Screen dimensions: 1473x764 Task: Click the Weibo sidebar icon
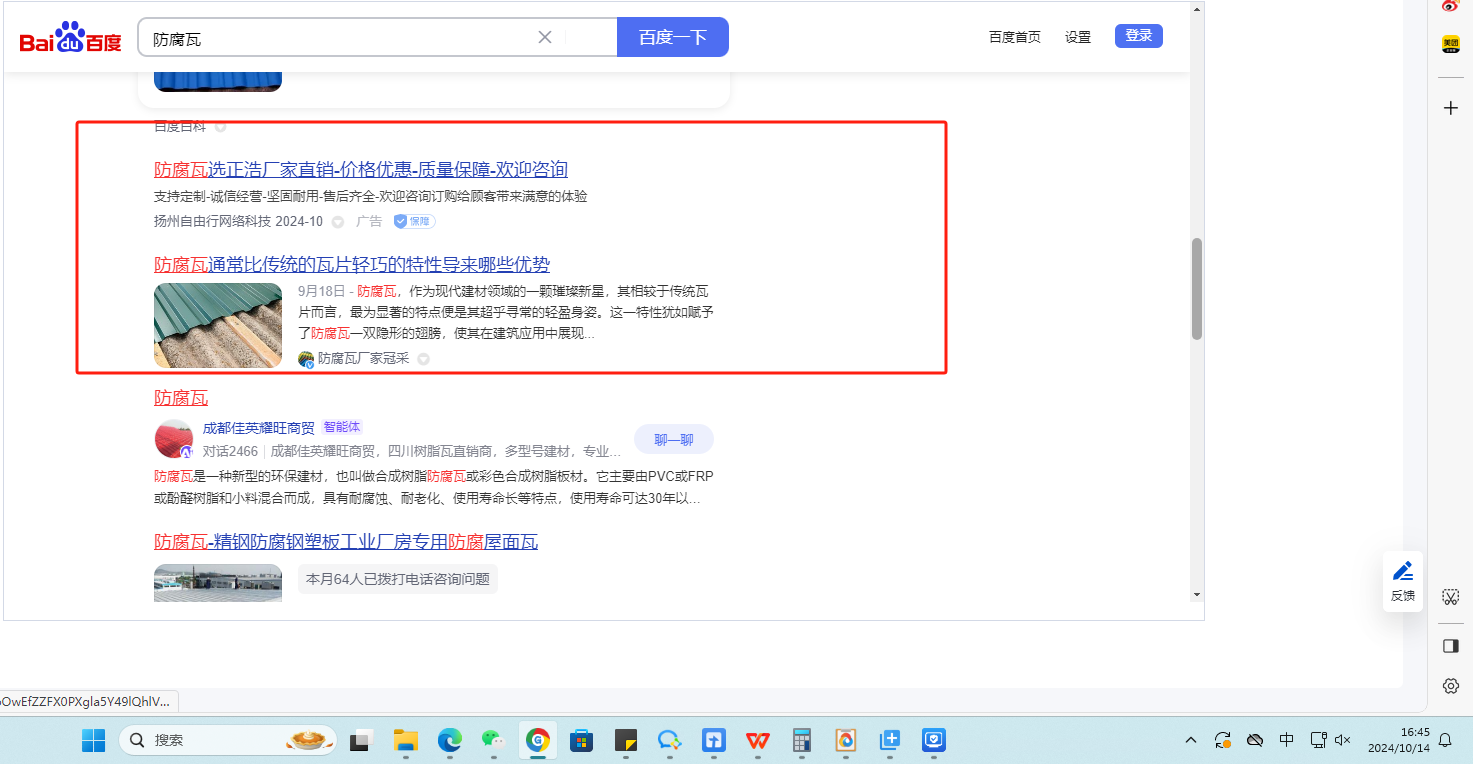1450,6
